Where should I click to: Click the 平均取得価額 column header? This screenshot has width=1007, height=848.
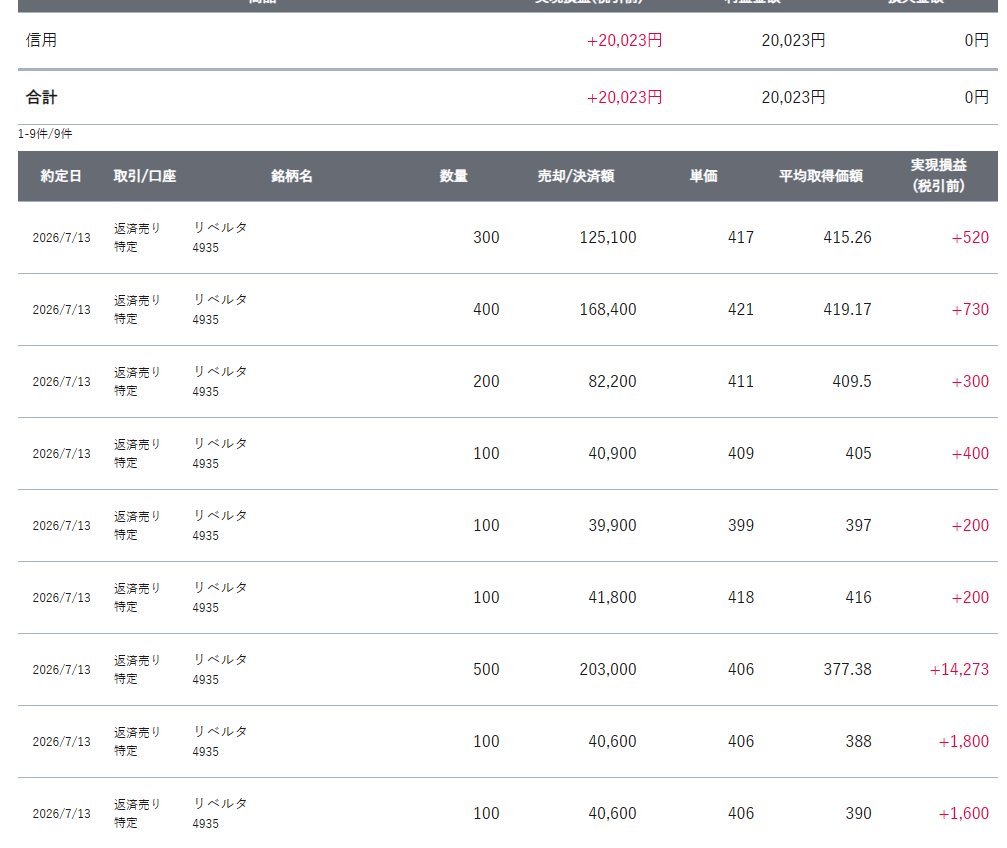[821, 176]
